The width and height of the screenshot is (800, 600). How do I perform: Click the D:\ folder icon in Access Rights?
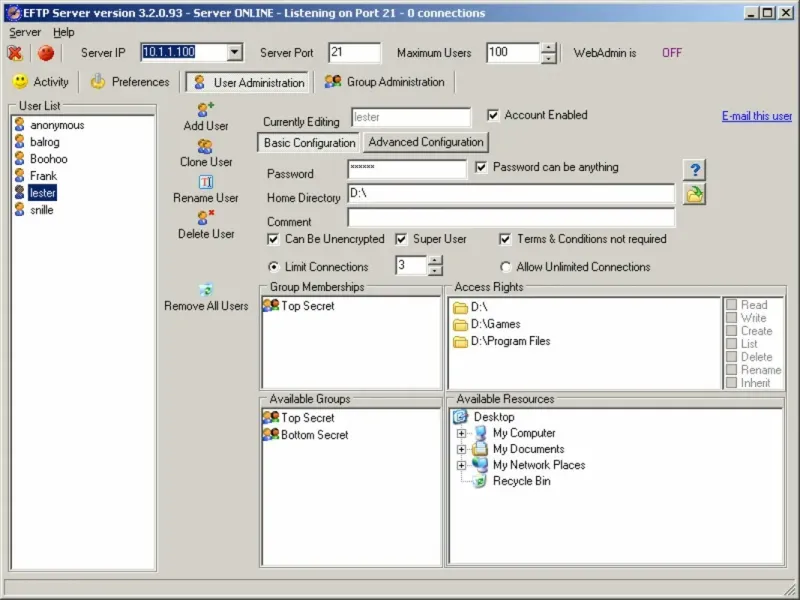(460, 307)
